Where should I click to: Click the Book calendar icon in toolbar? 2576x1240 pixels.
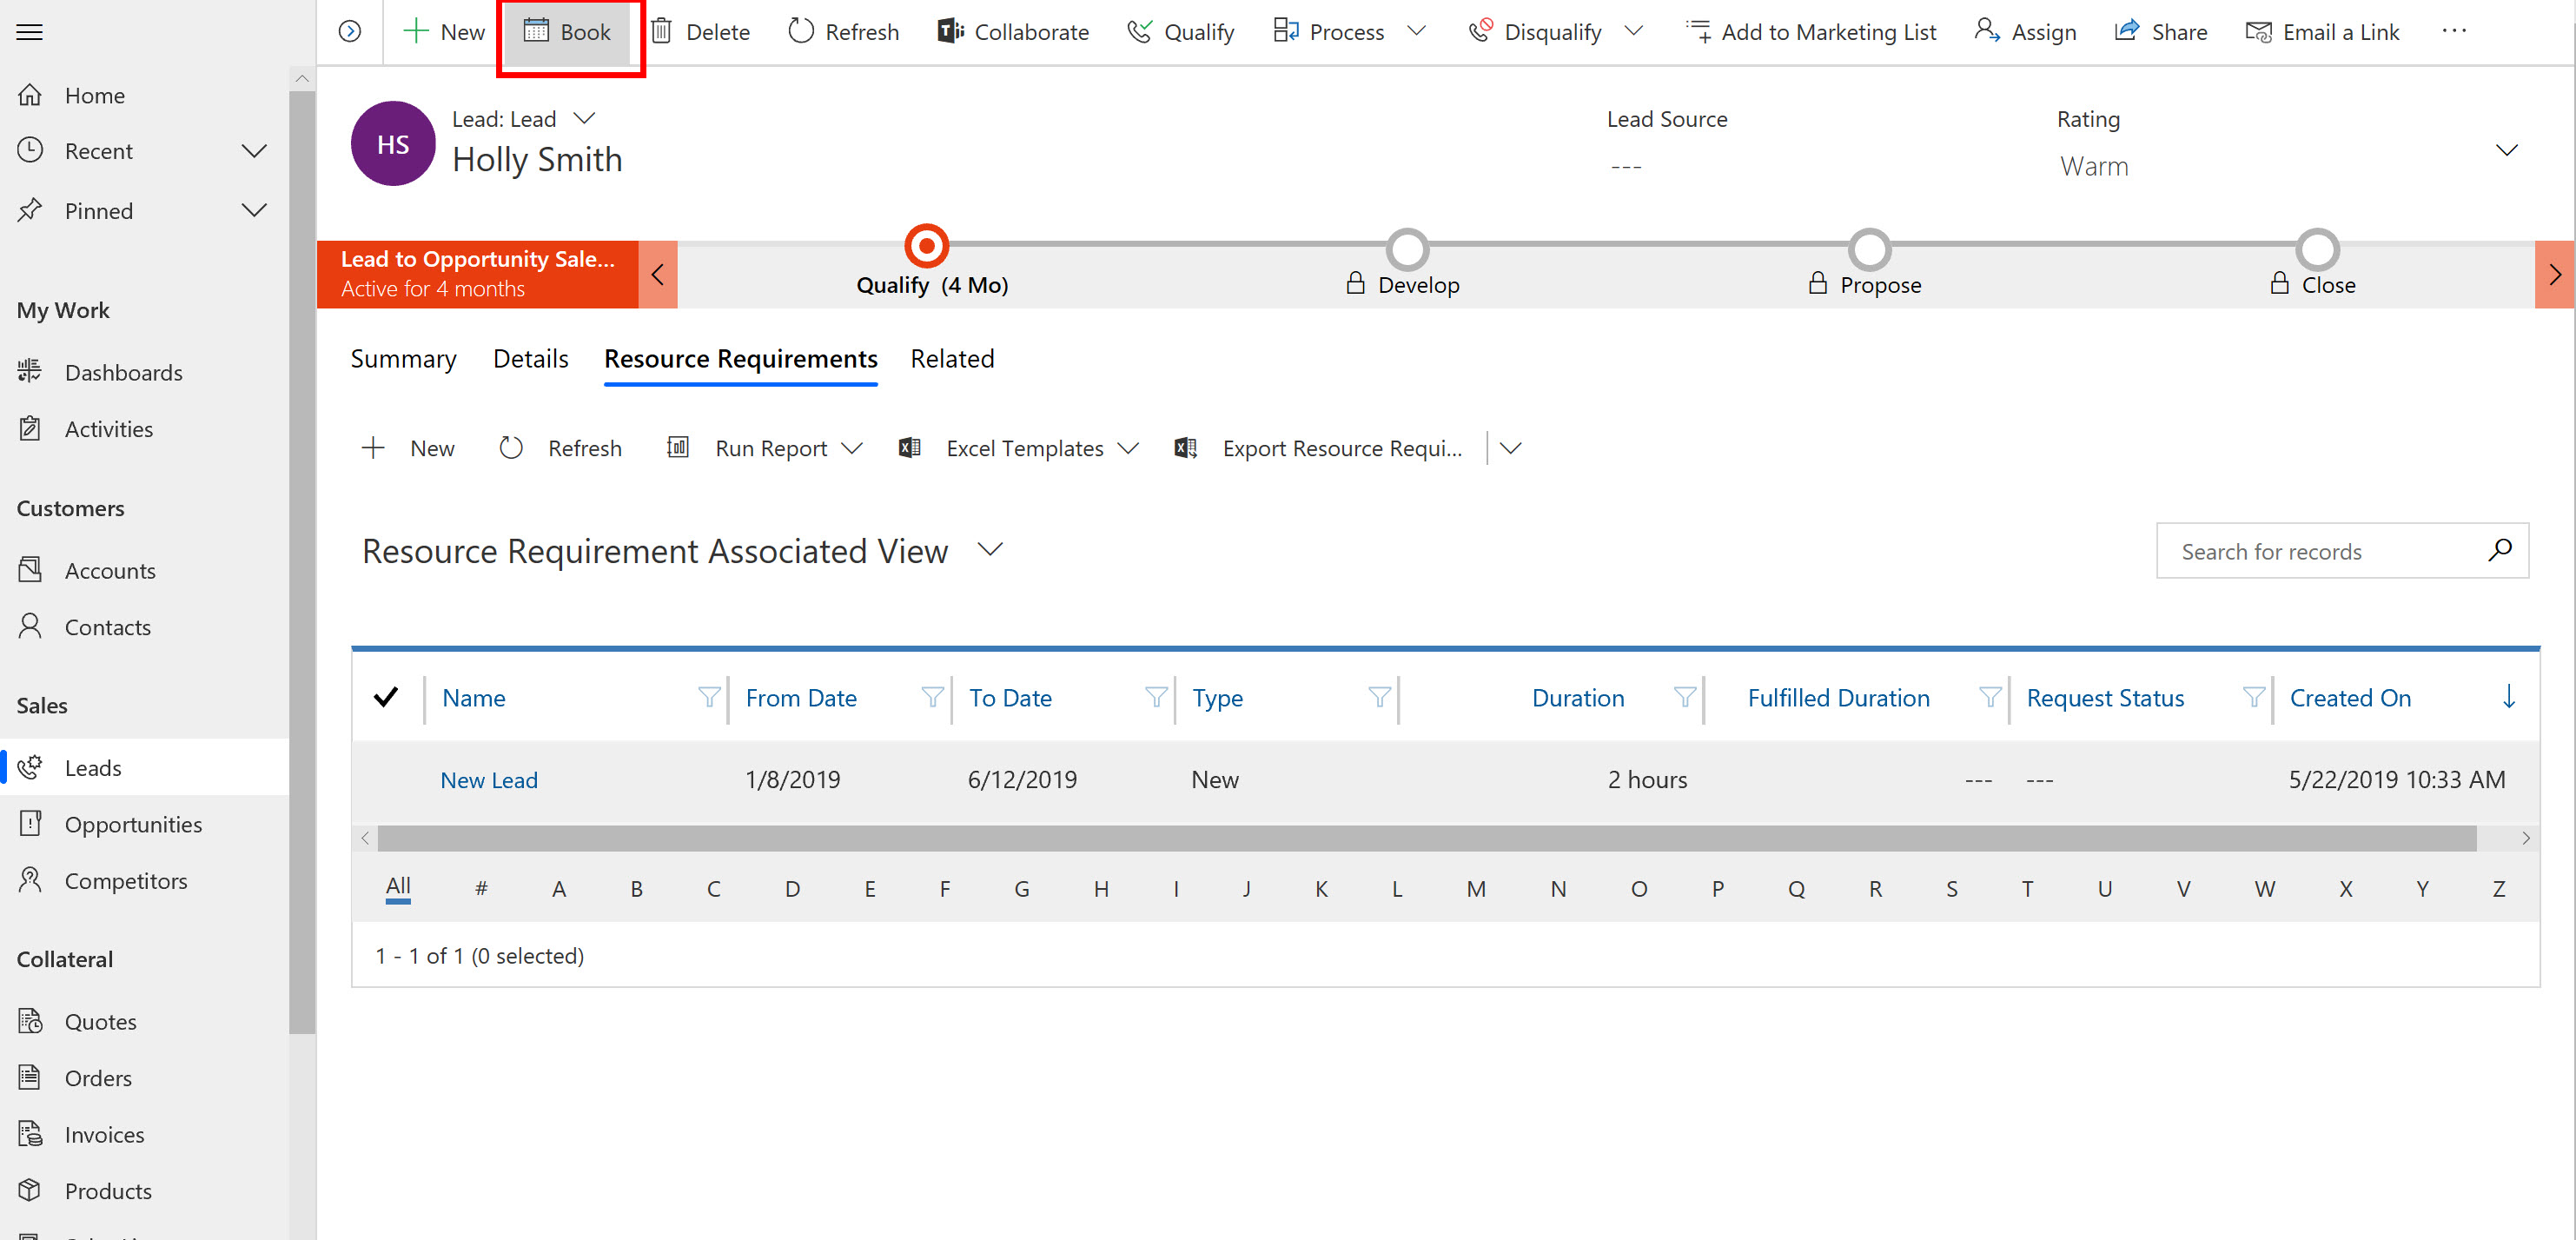coord(536,31)
